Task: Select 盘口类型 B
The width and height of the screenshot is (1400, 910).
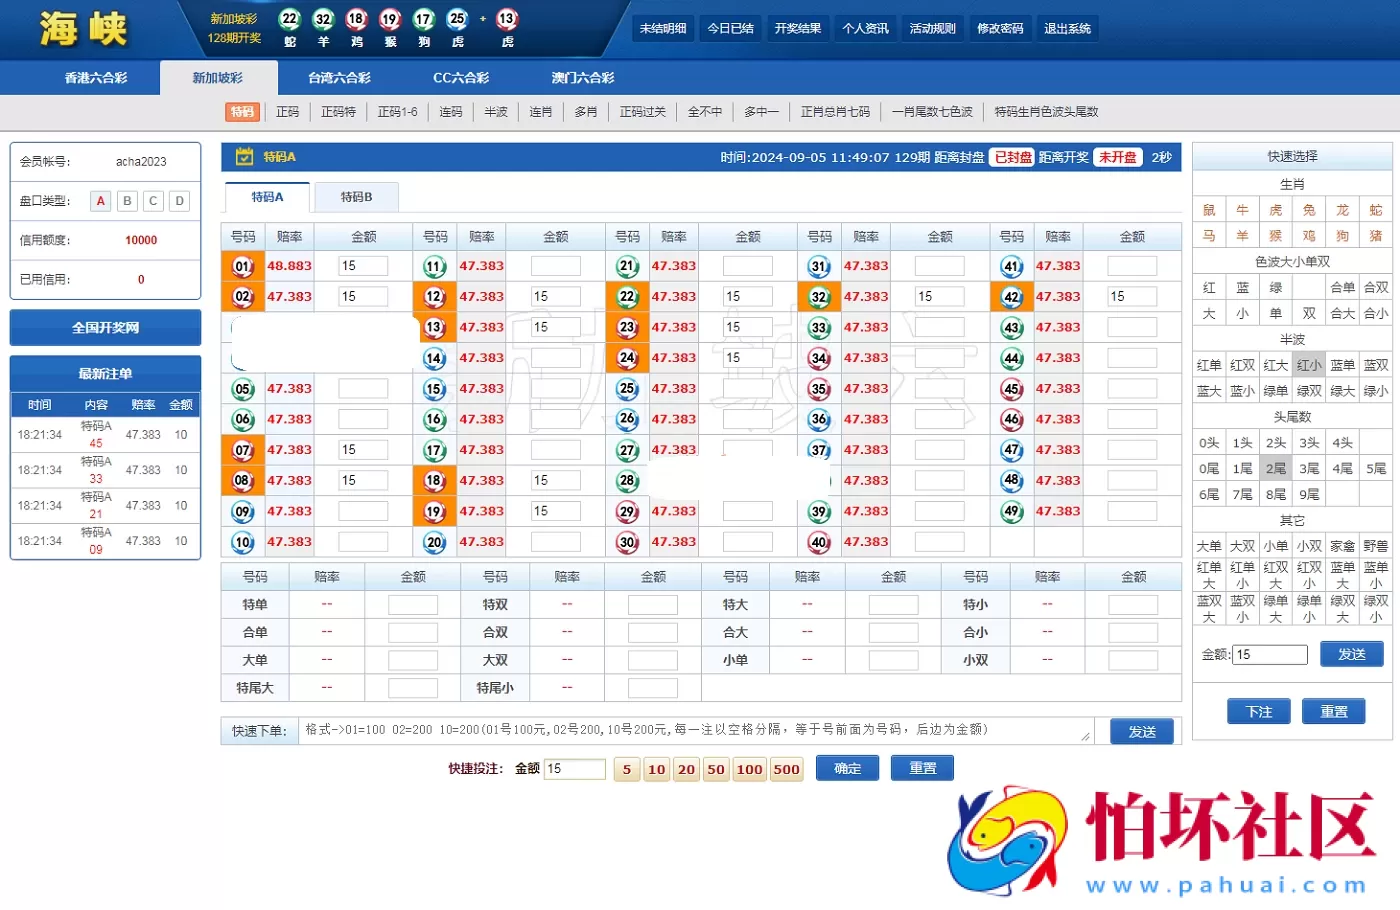Action: tap(126, 200)
